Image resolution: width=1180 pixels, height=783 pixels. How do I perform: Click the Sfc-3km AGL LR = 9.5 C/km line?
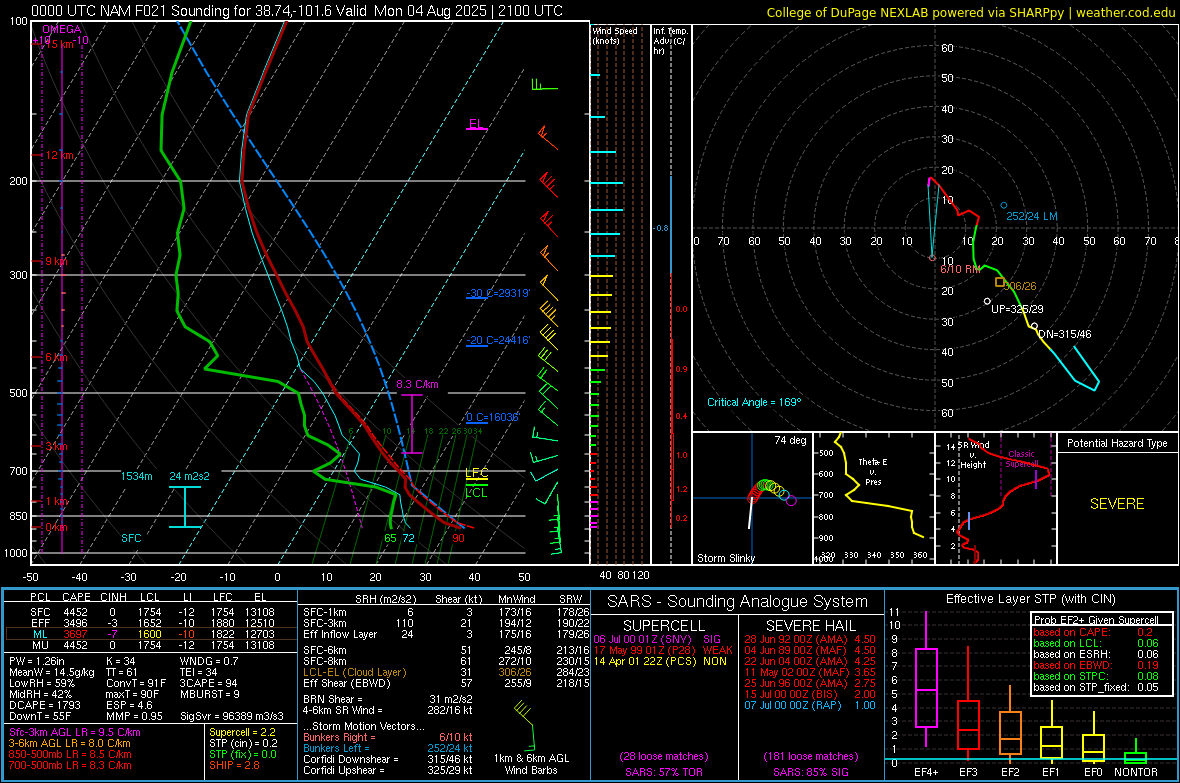[75, 732]
